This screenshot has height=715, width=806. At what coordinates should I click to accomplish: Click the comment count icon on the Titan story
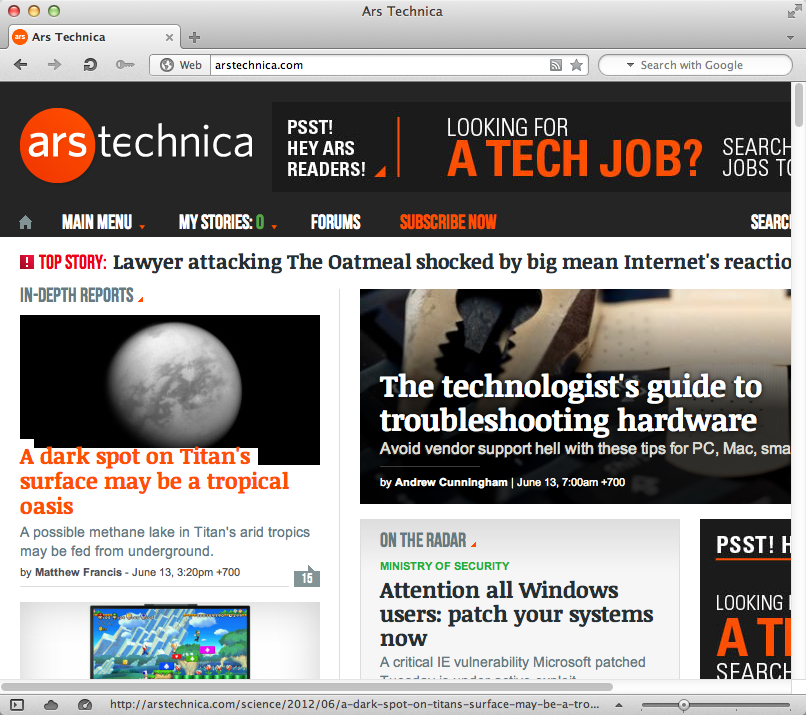[x=307, y=576]
